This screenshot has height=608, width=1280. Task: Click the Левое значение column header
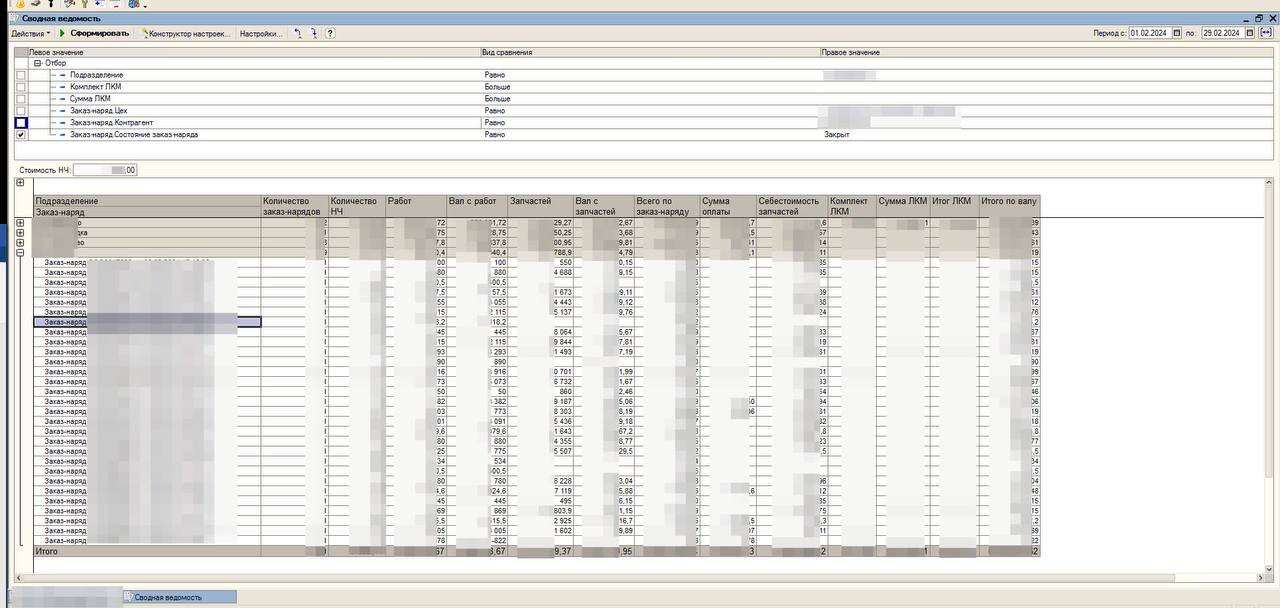click(254, 52)
